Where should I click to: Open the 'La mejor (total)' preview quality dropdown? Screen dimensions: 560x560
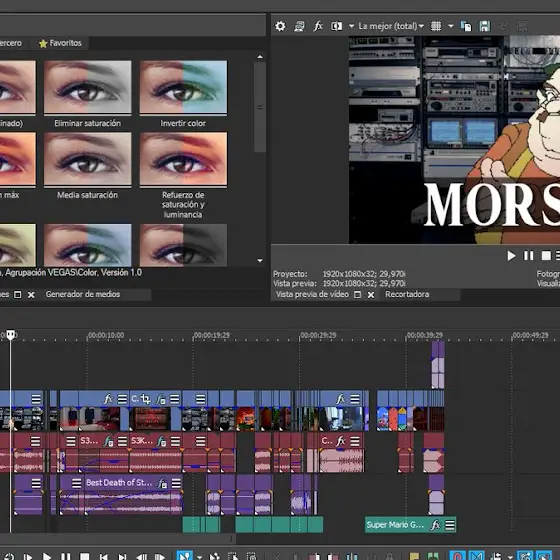tap(391, 26)
